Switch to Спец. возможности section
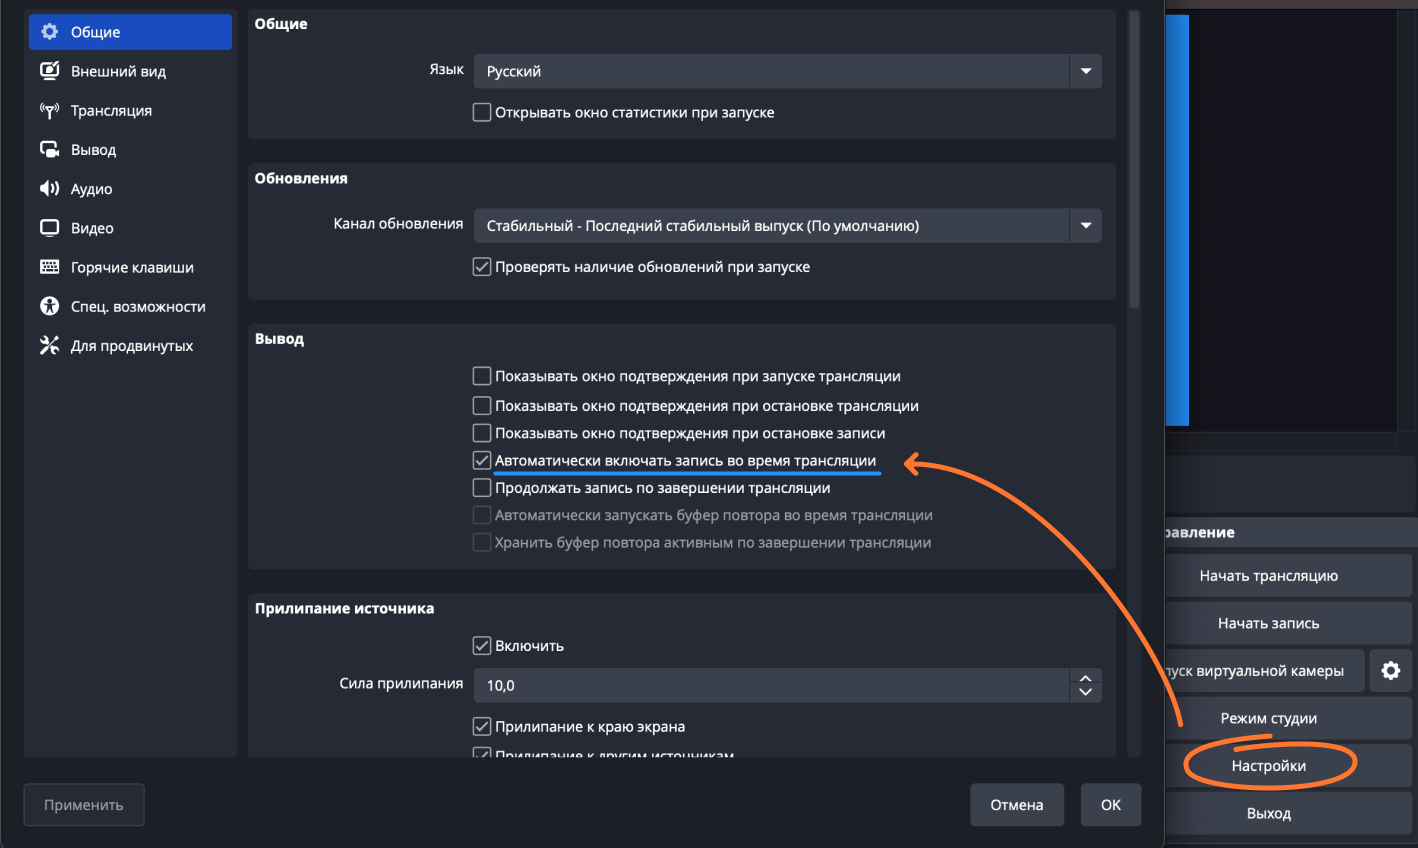Screen dimensions: 1418x848 137,307
